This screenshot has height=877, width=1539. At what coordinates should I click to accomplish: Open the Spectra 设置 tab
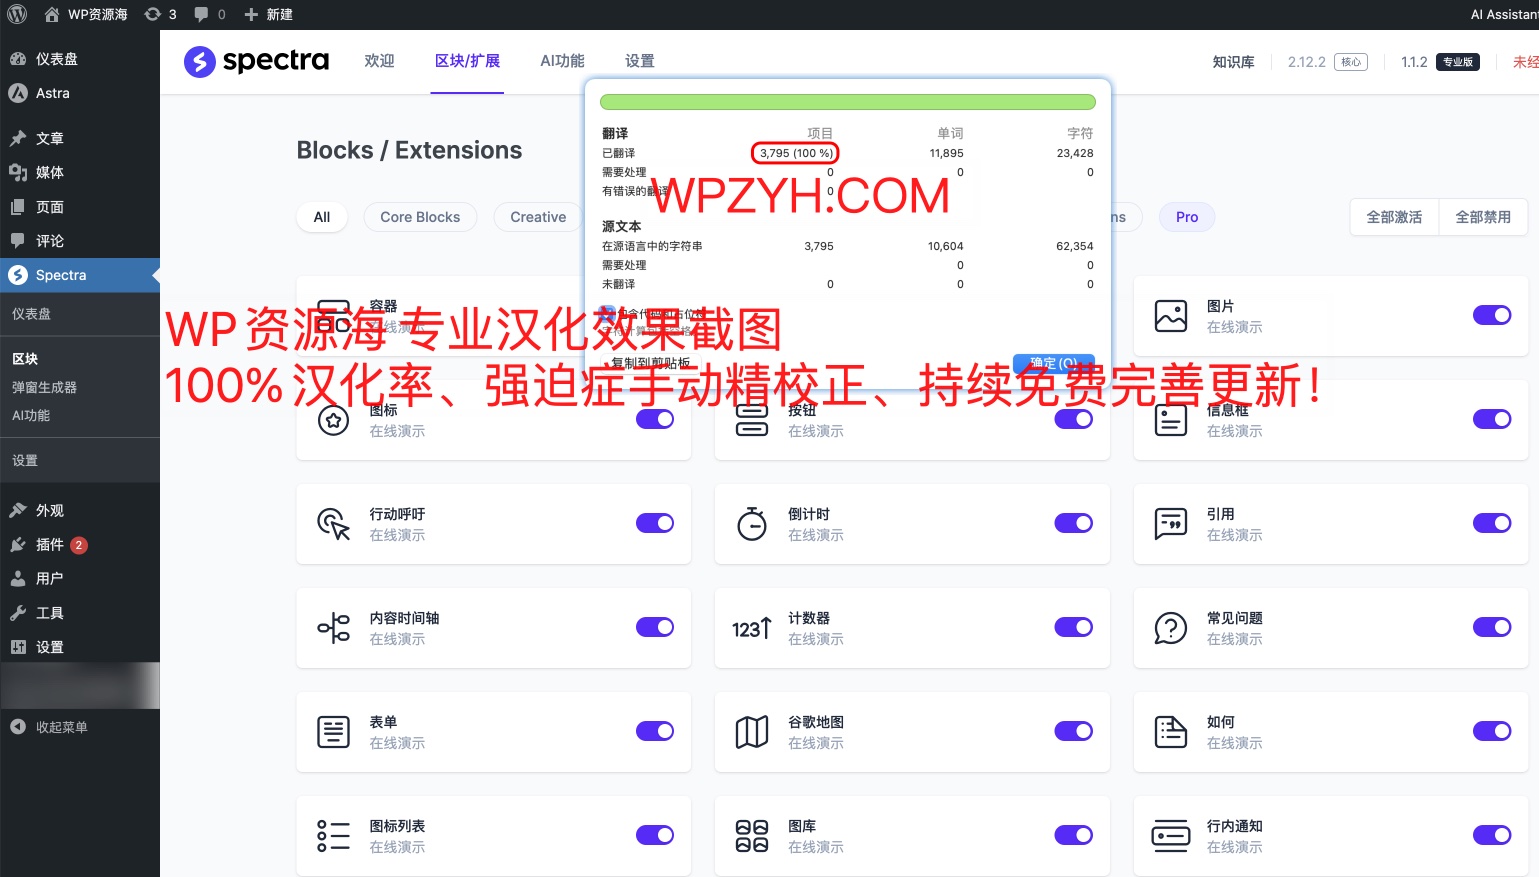coord(640,61)
